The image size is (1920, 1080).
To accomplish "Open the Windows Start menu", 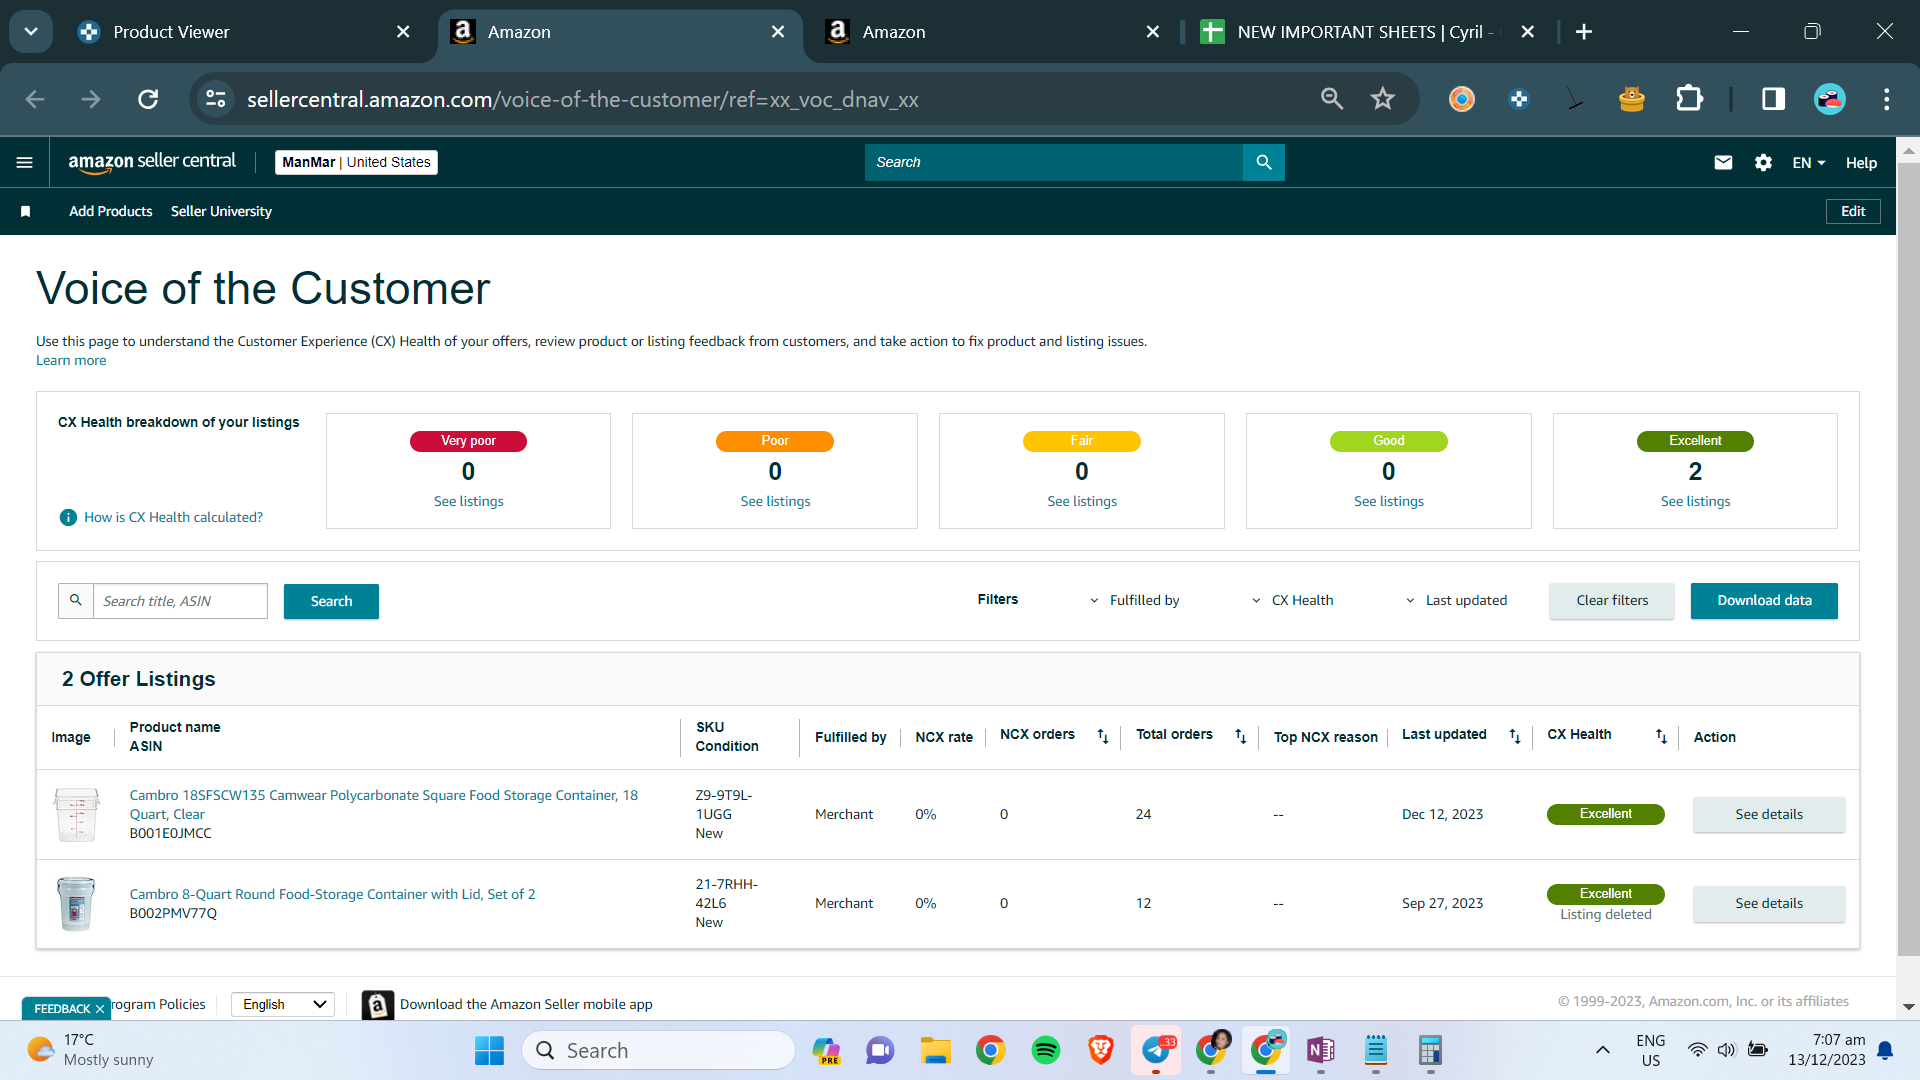I will pyautogui.click(x=489, y=1050).
